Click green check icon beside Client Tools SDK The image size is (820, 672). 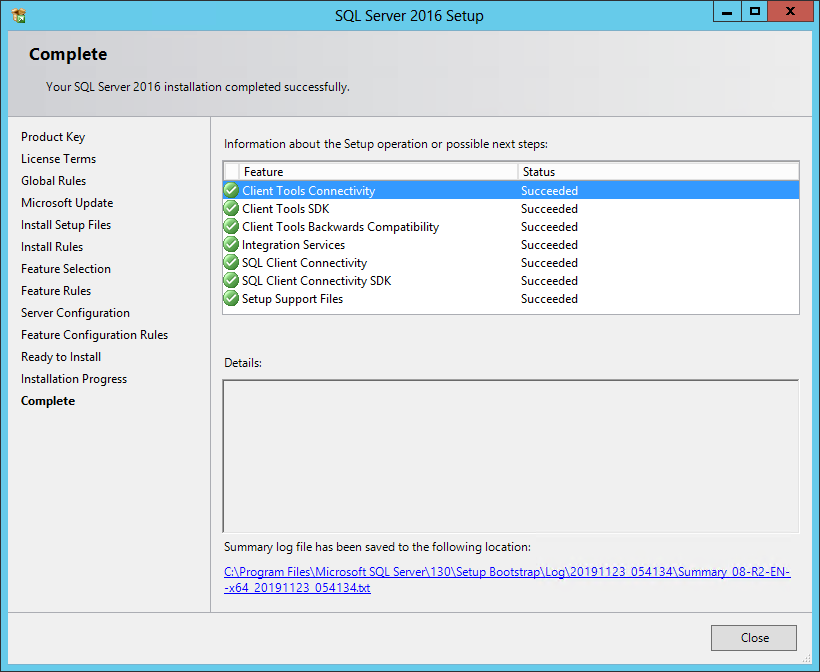pos(231,209)
